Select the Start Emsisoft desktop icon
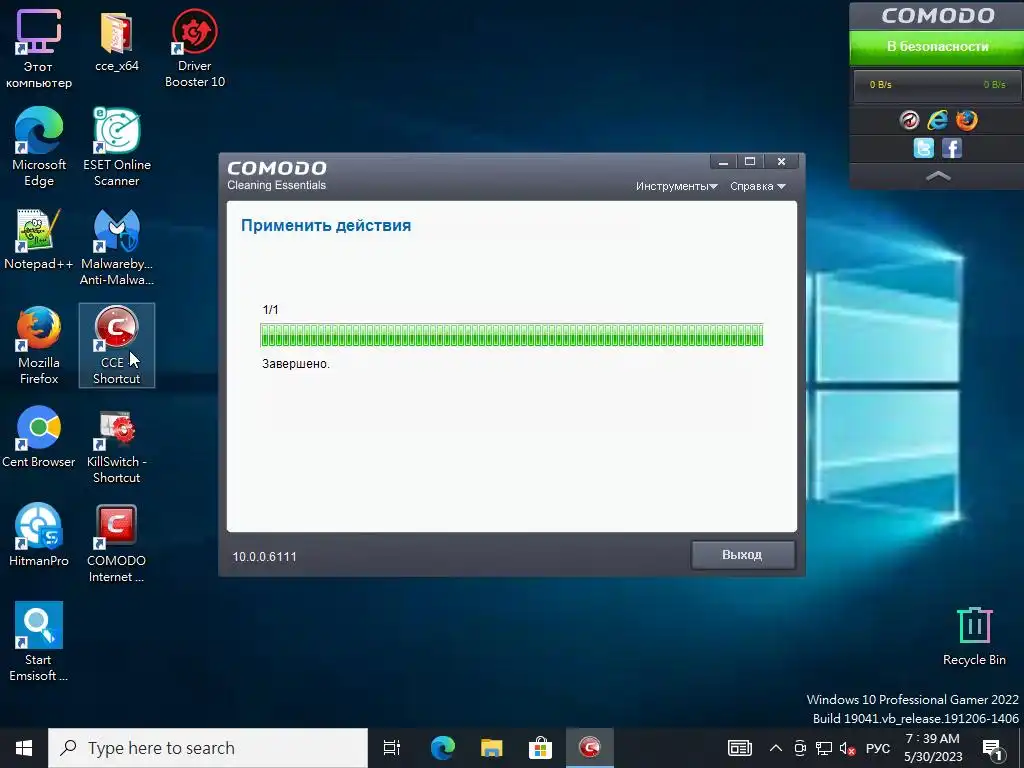The height and width of the screenshot is (768, 1024). coord(39,641)
